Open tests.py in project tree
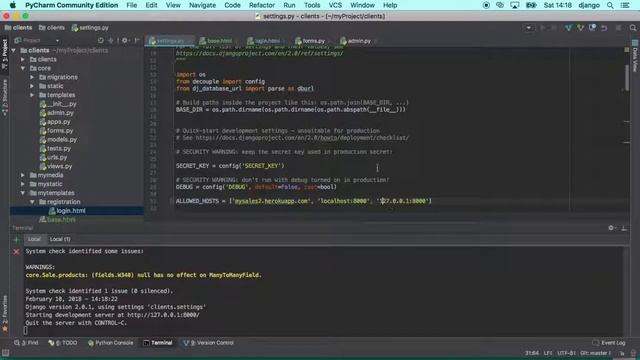This screenshot has height=360, width=640. pyautogui.click(x=56, y=149)
